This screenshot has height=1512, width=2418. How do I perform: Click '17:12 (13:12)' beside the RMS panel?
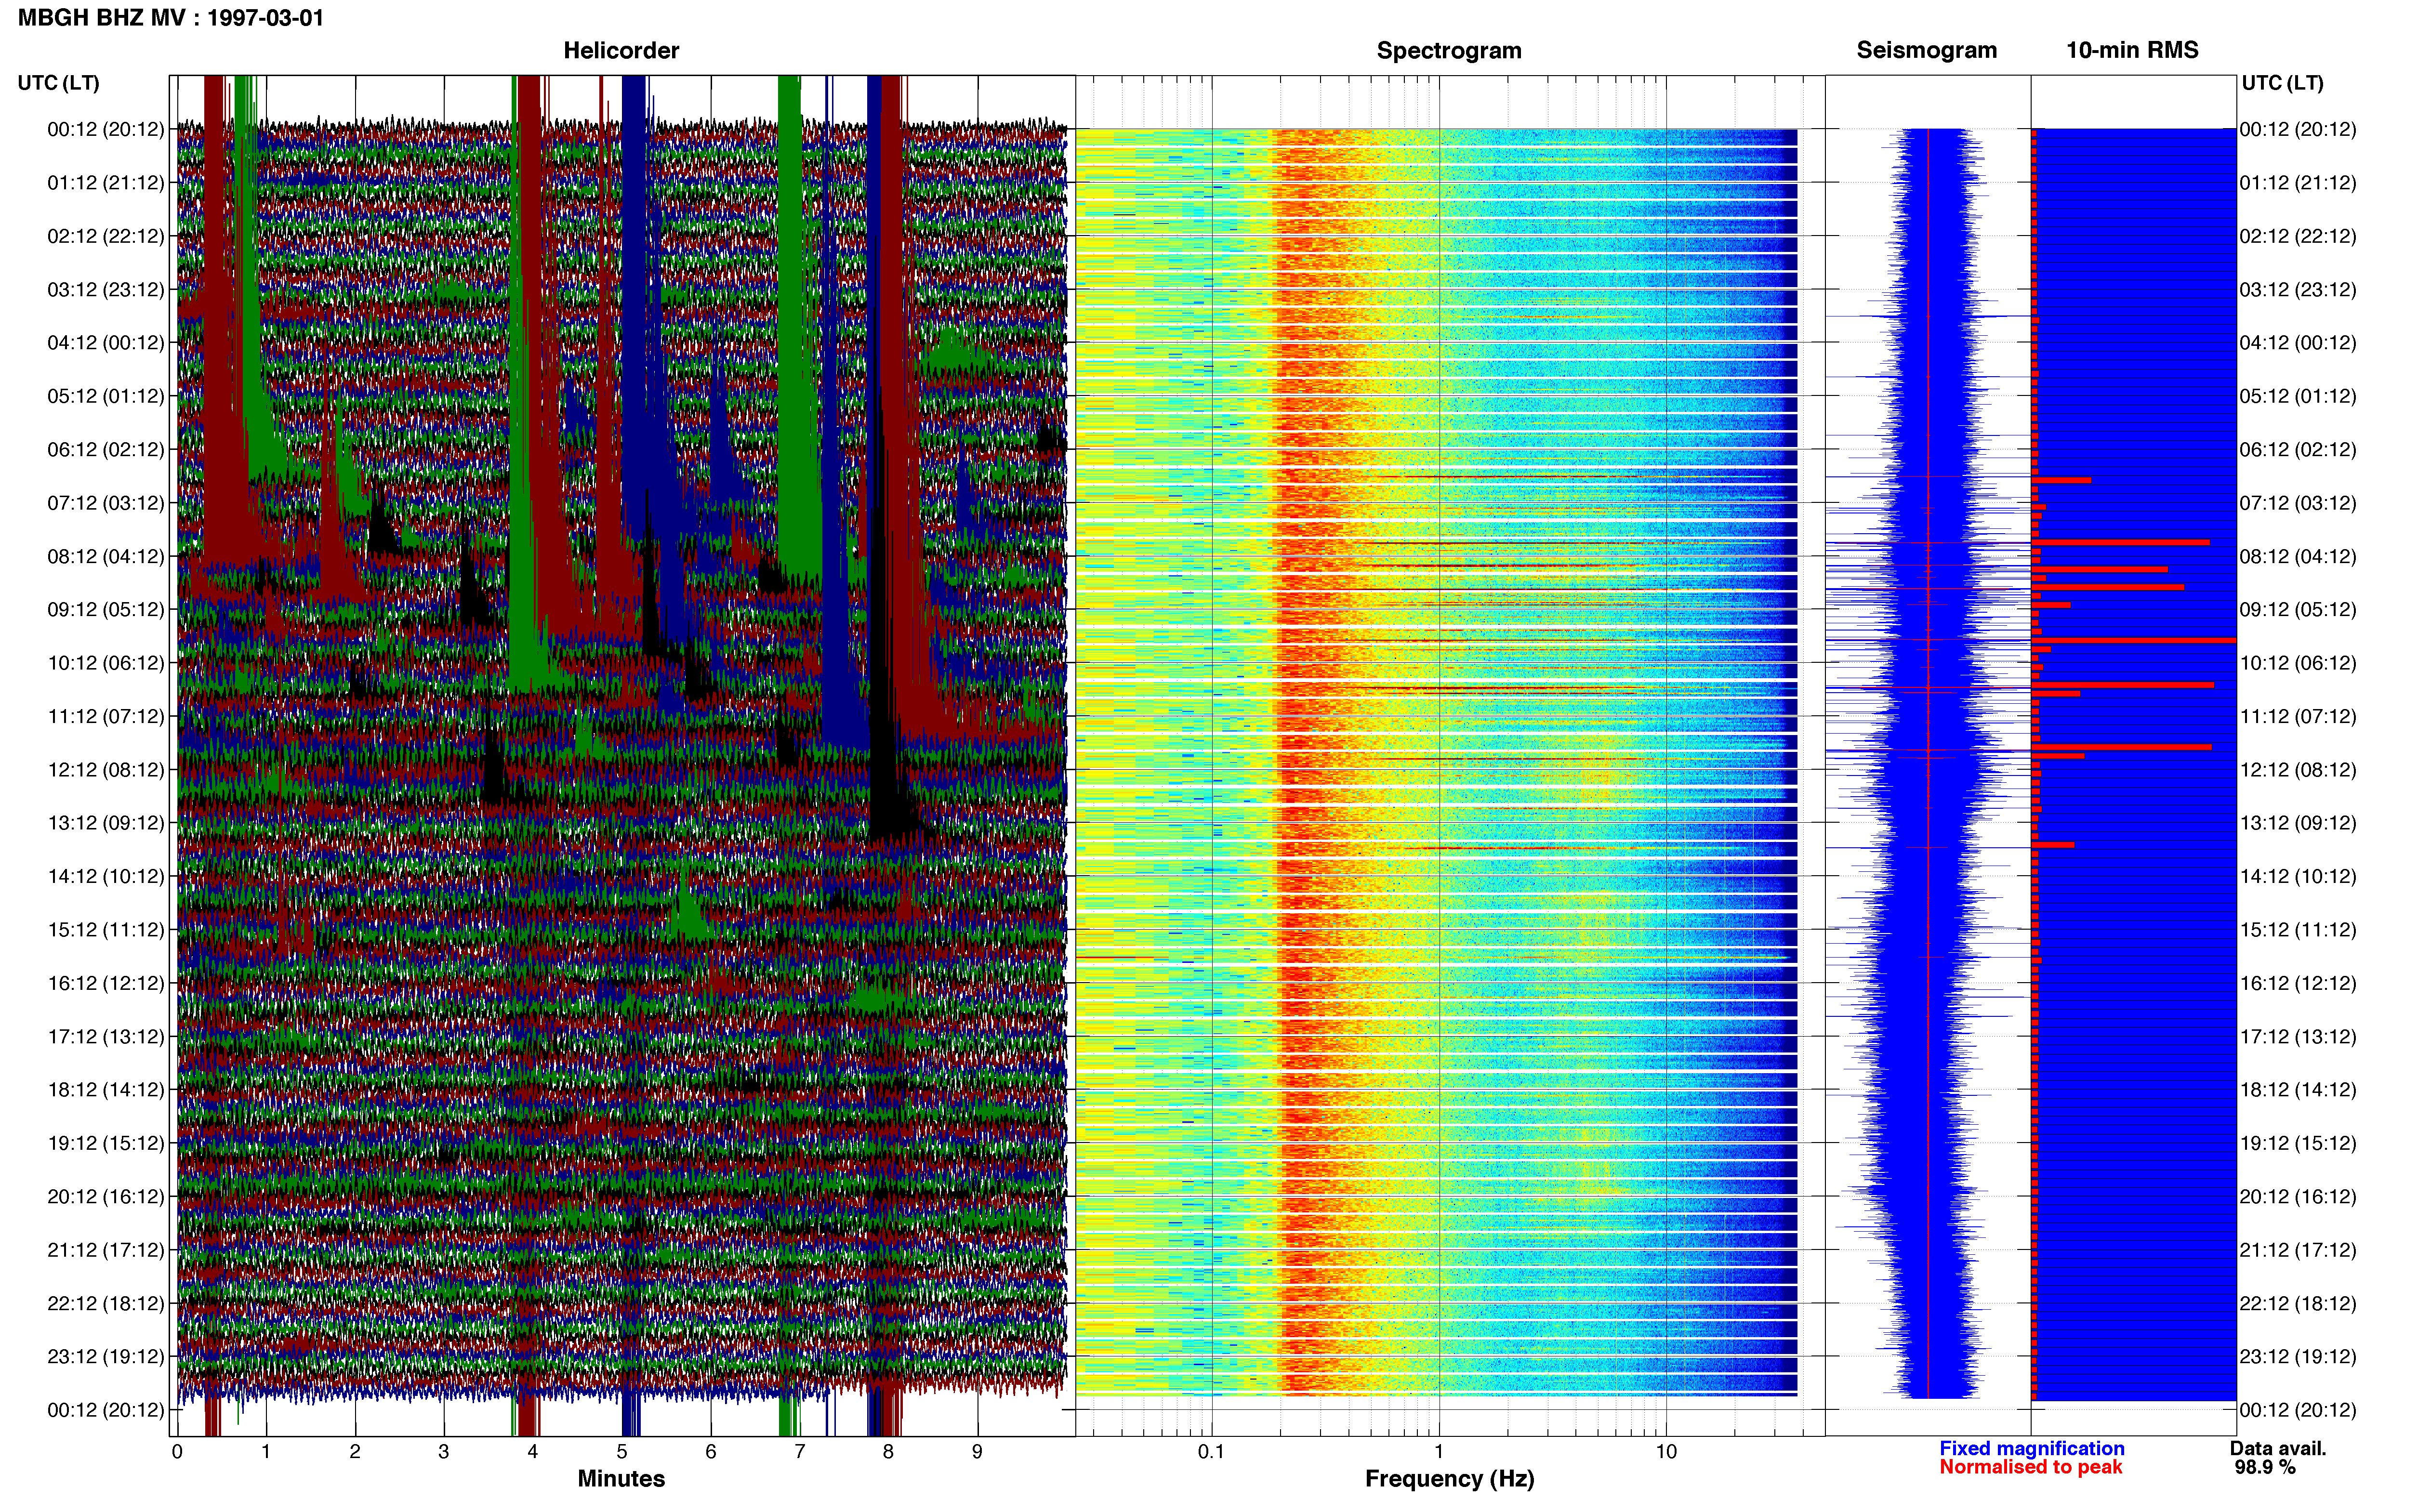click(2298, 1037)
